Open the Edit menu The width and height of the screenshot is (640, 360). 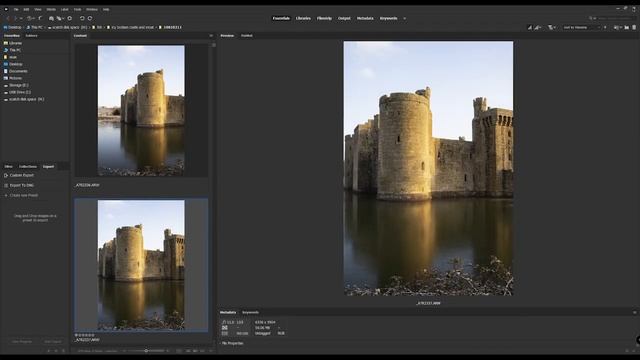coord(26,9)
